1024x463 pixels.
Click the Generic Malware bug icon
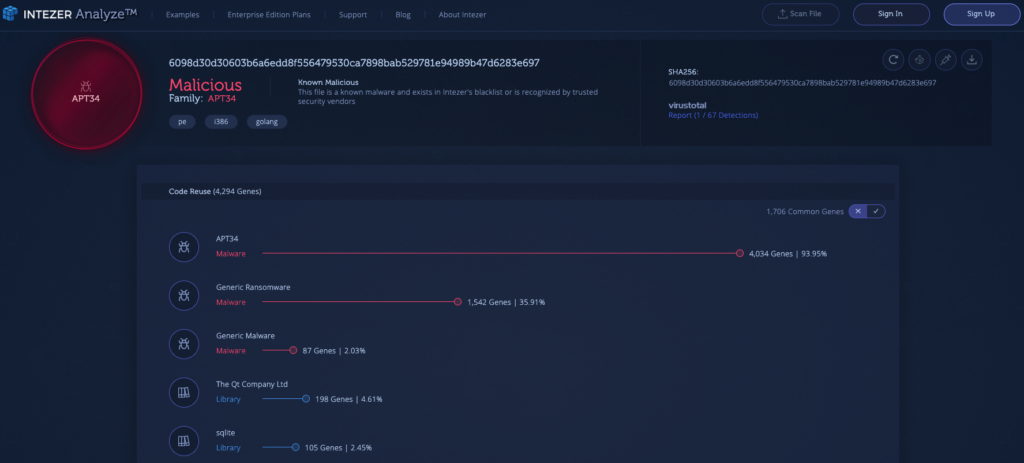pyautogui.click(x=184, y=343)
